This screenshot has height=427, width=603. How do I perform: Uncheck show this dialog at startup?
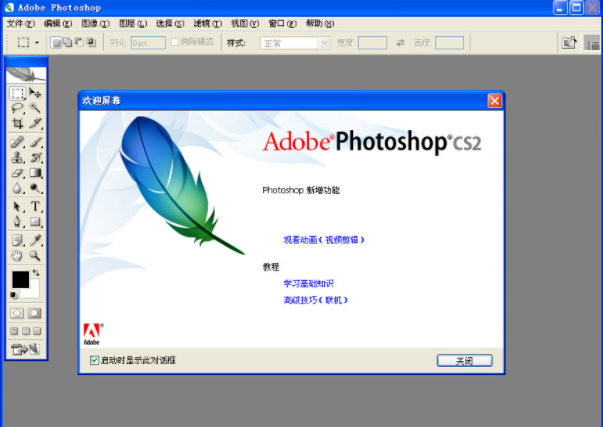(94, 360)
